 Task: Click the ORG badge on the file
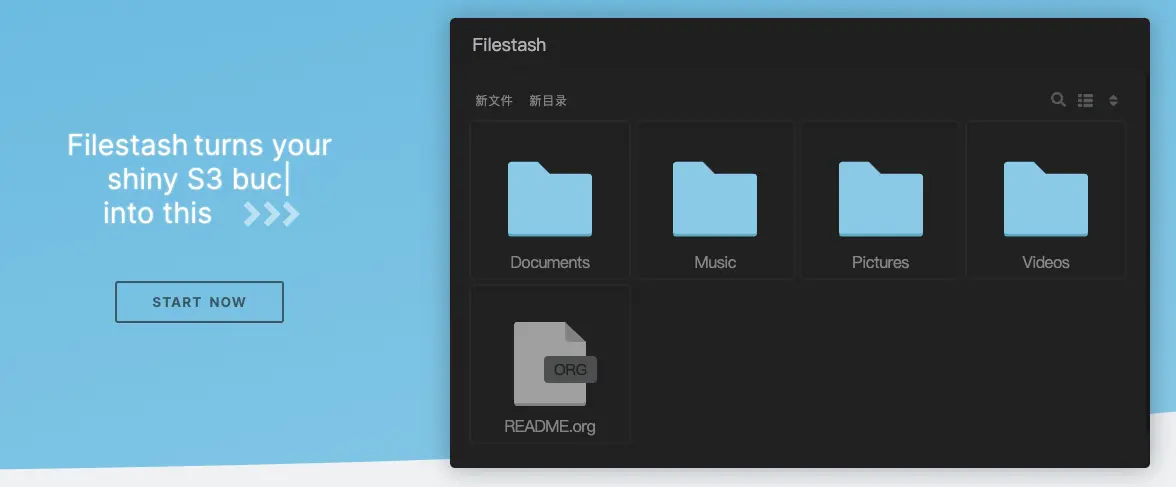point(570,369)
